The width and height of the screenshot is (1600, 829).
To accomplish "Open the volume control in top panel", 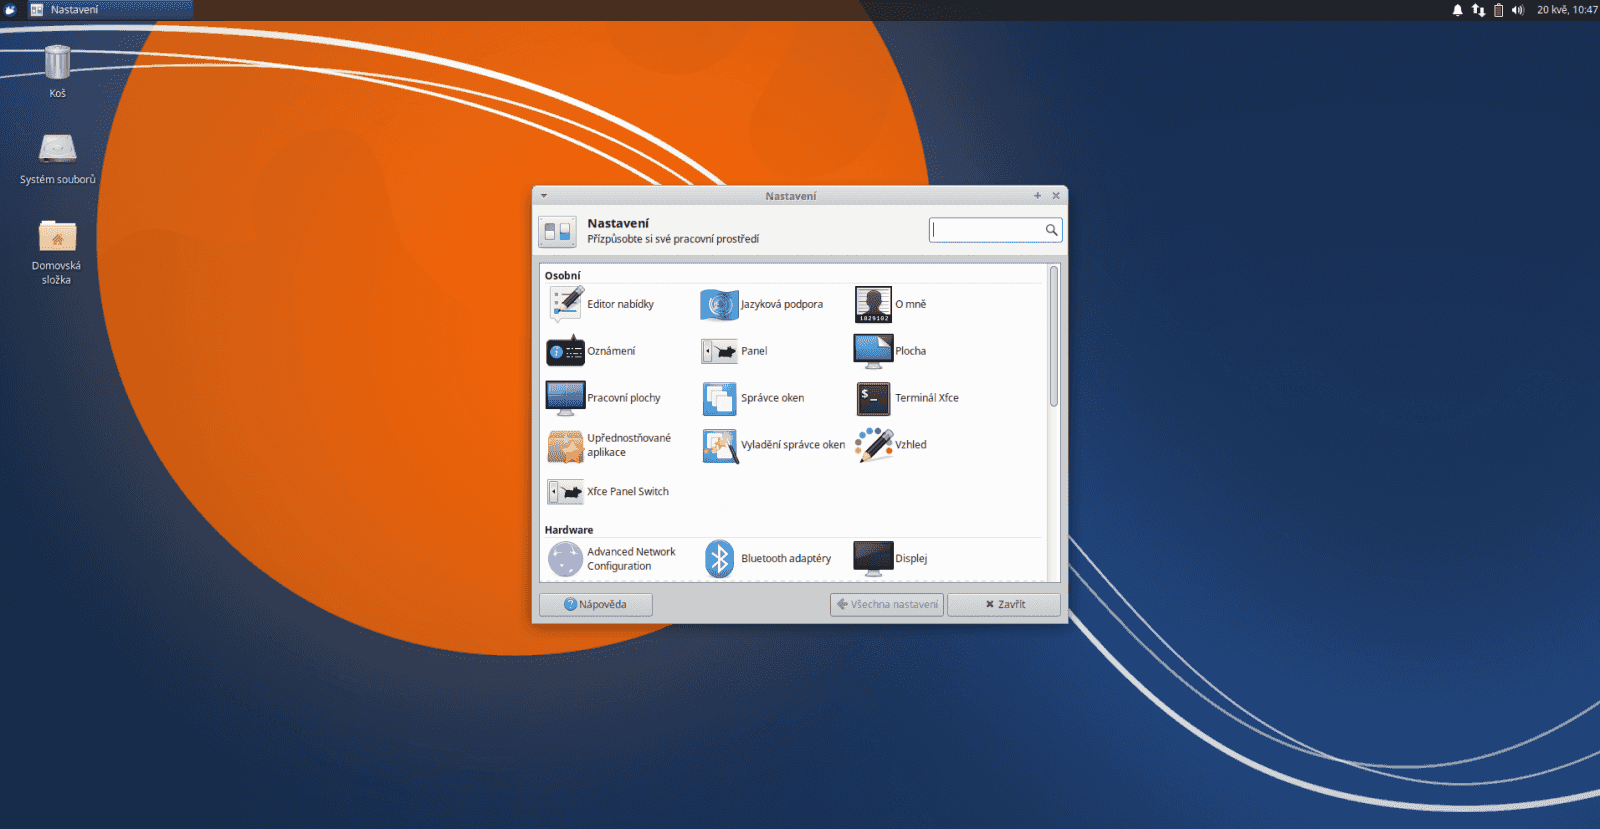I will (x=1518, y=10).
